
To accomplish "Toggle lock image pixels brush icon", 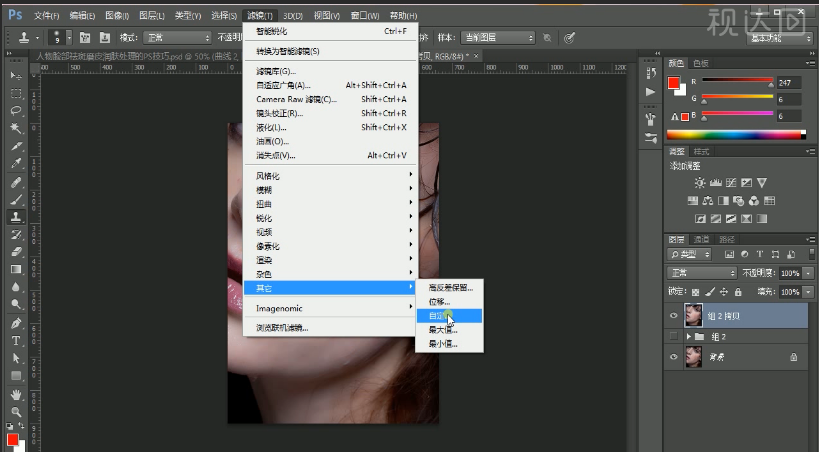I will 710,292.
